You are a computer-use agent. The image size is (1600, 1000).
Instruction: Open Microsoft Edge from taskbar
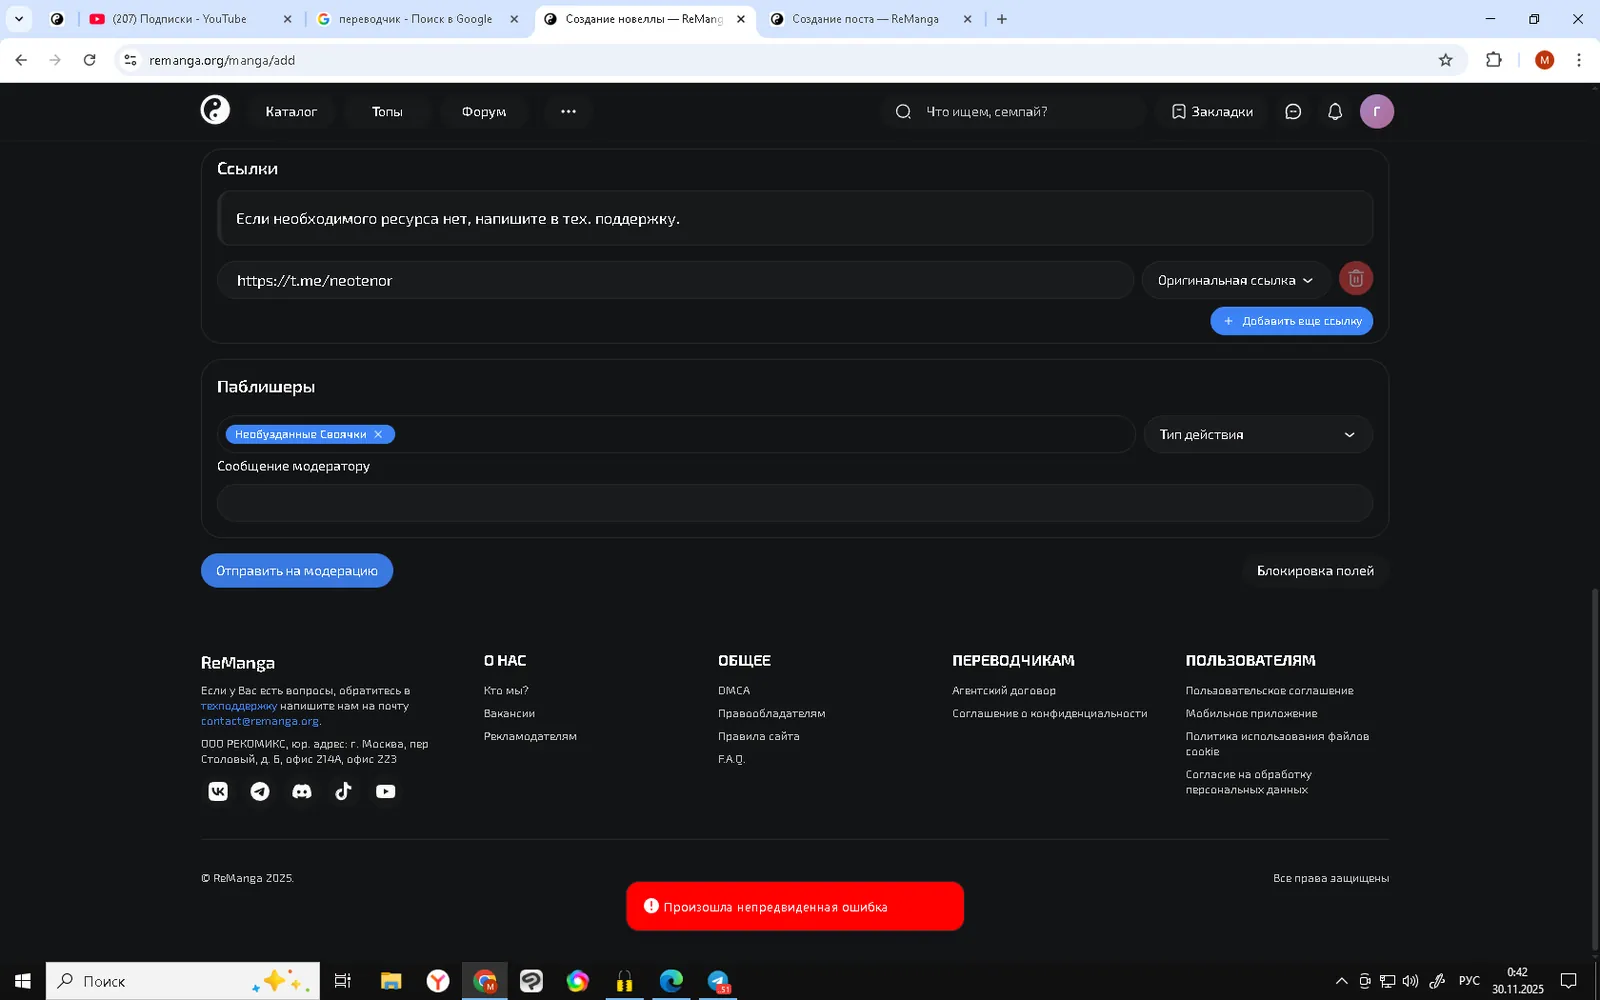click(x=671, y=981)
